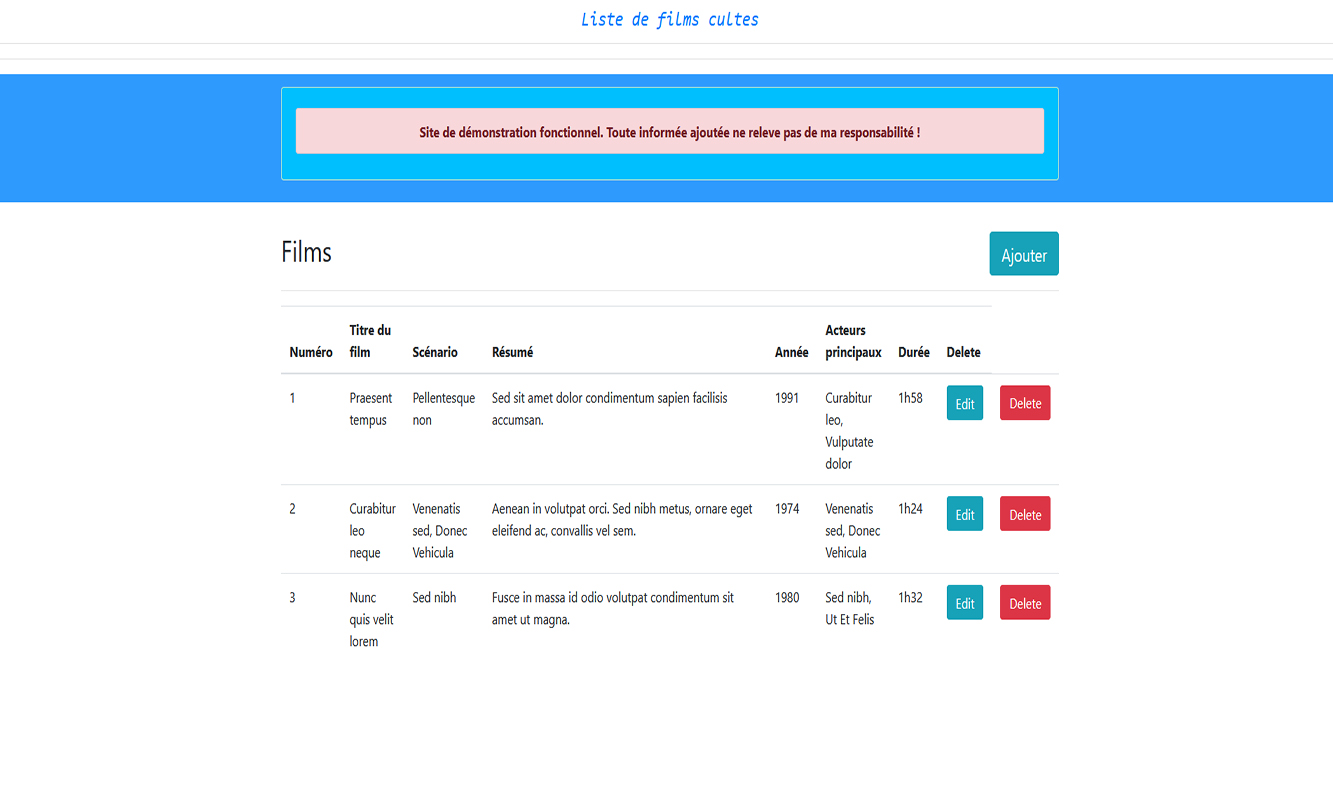This screenshot has width=1333, height=800.
Task: Click the Durée column header
Action: point(913,352)
